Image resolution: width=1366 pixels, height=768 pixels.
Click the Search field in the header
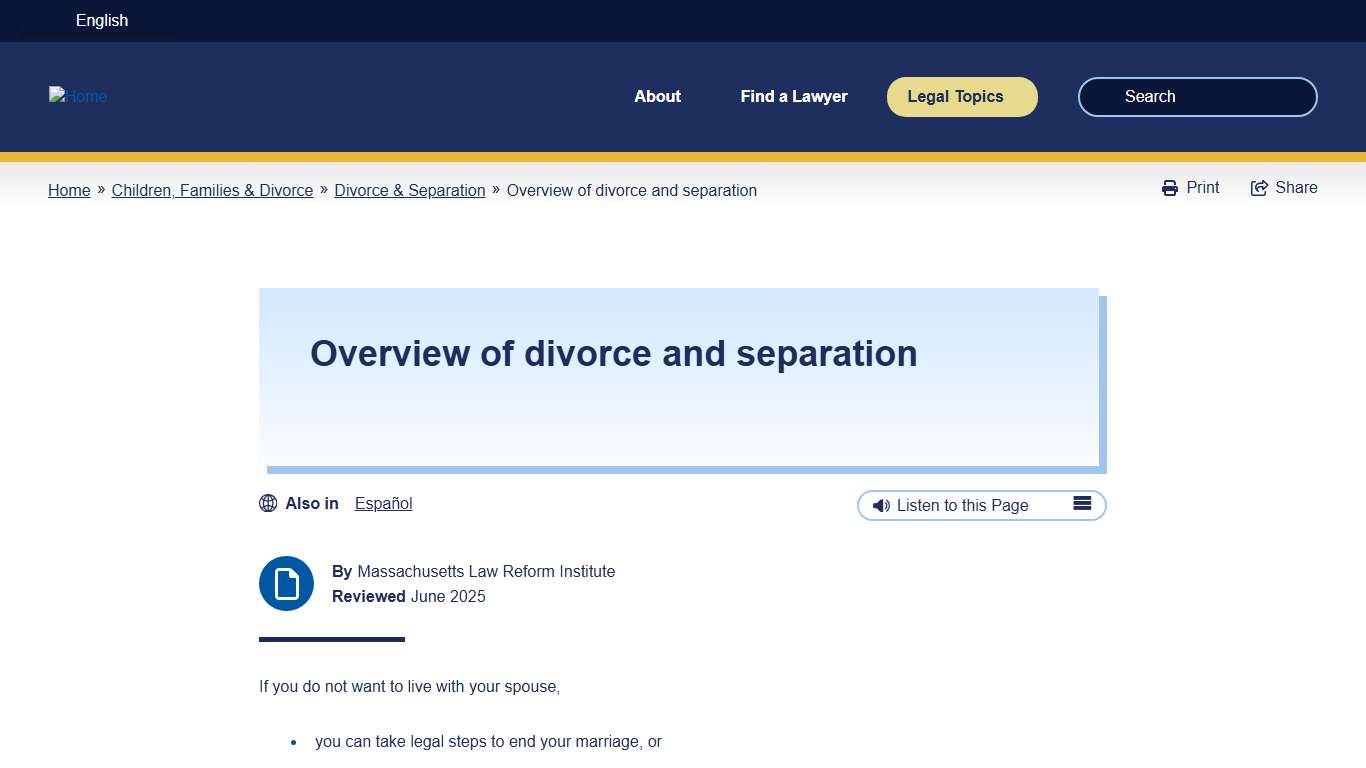coord(1196,96)
